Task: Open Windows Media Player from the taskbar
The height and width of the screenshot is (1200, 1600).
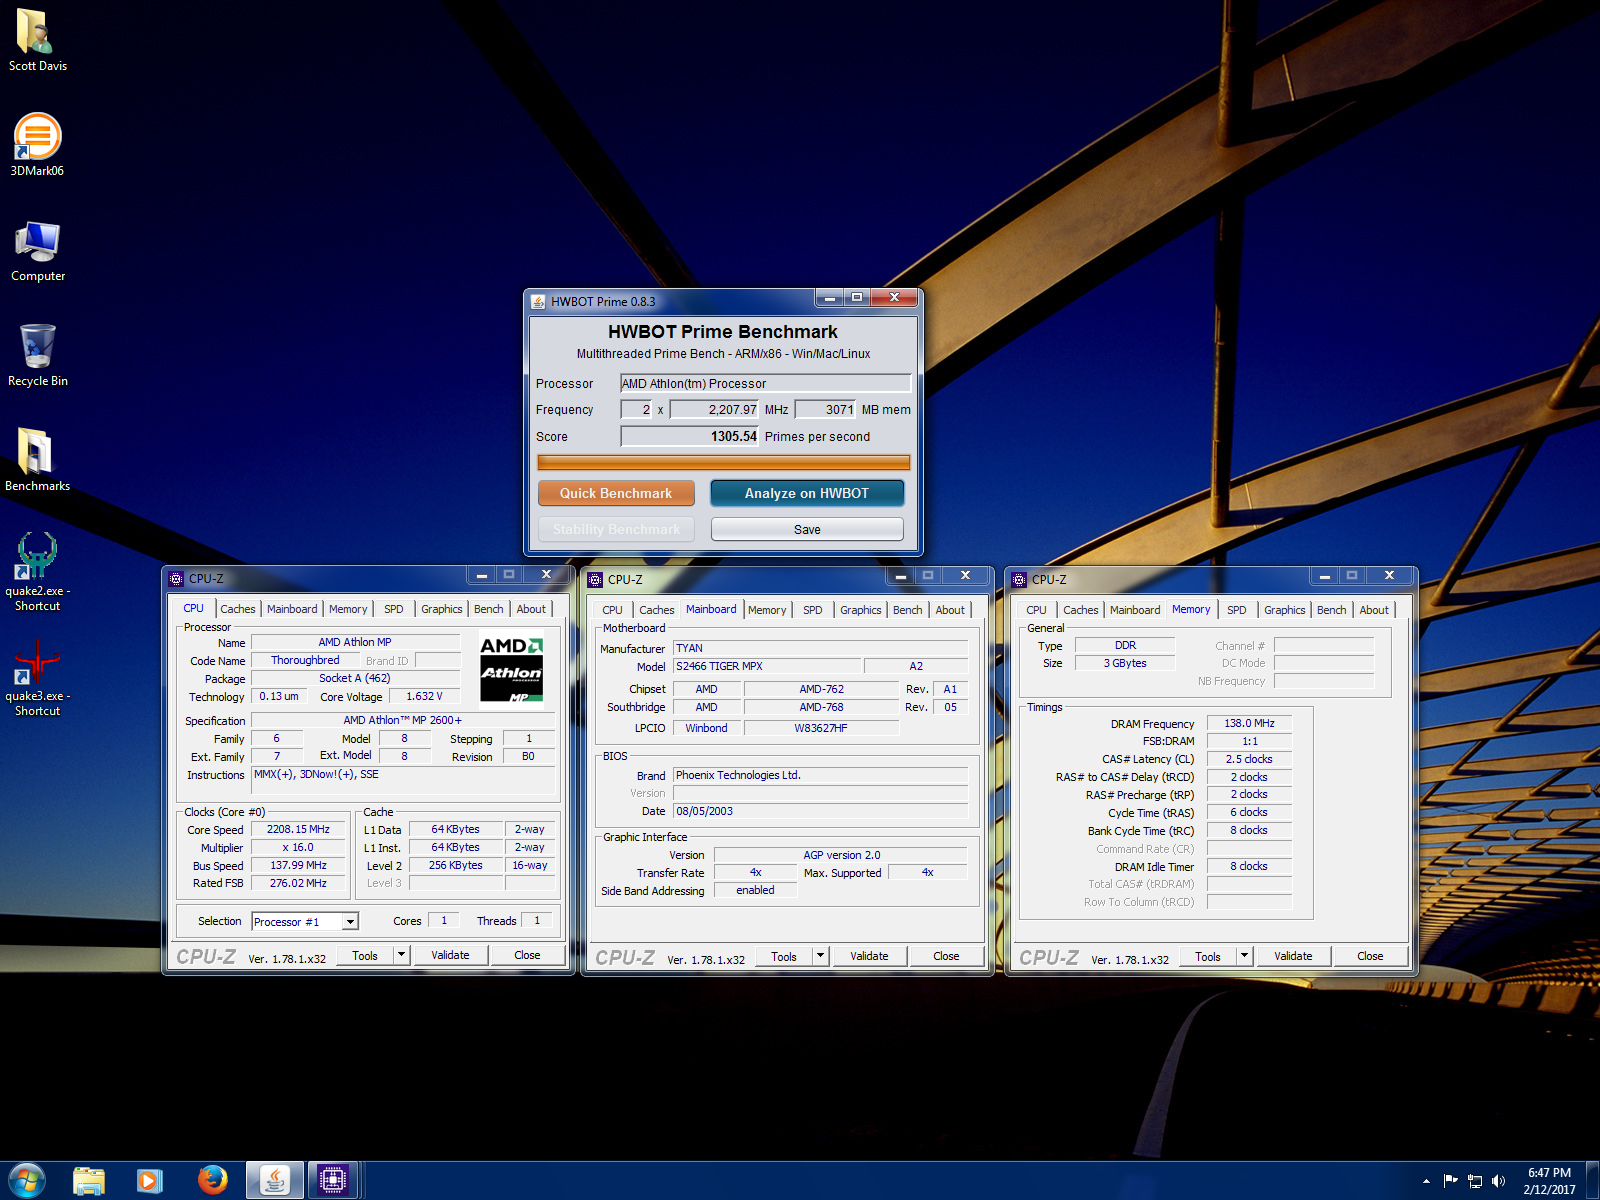Action: coord(150,1181)
